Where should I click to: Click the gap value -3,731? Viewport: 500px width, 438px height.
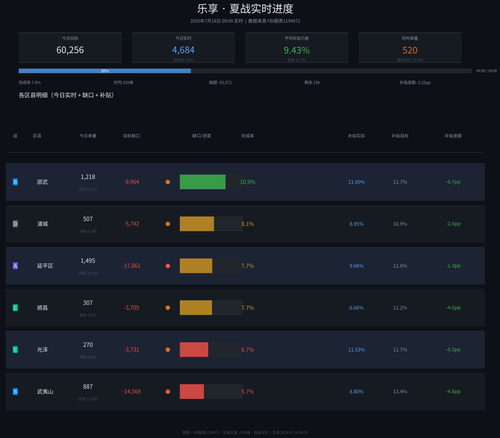tap(132, 350)
